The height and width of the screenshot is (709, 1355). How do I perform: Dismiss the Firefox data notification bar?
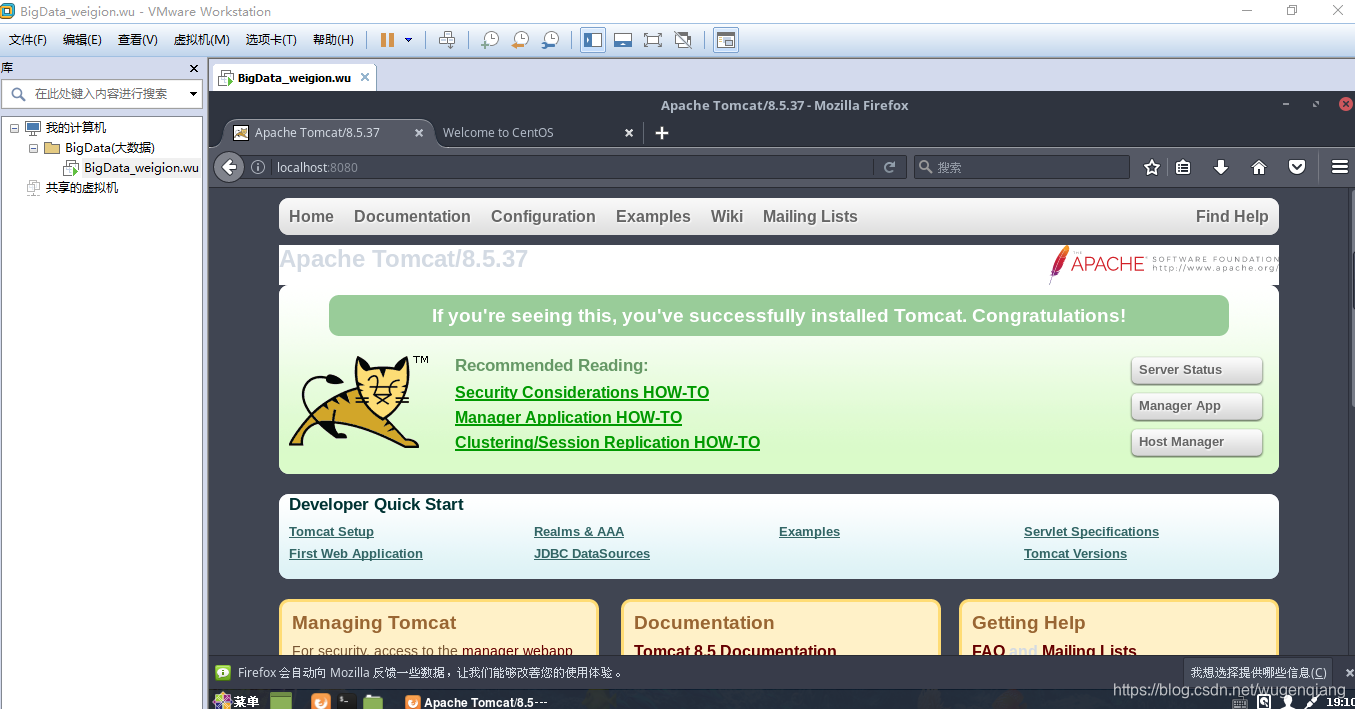coord(1349,673)
